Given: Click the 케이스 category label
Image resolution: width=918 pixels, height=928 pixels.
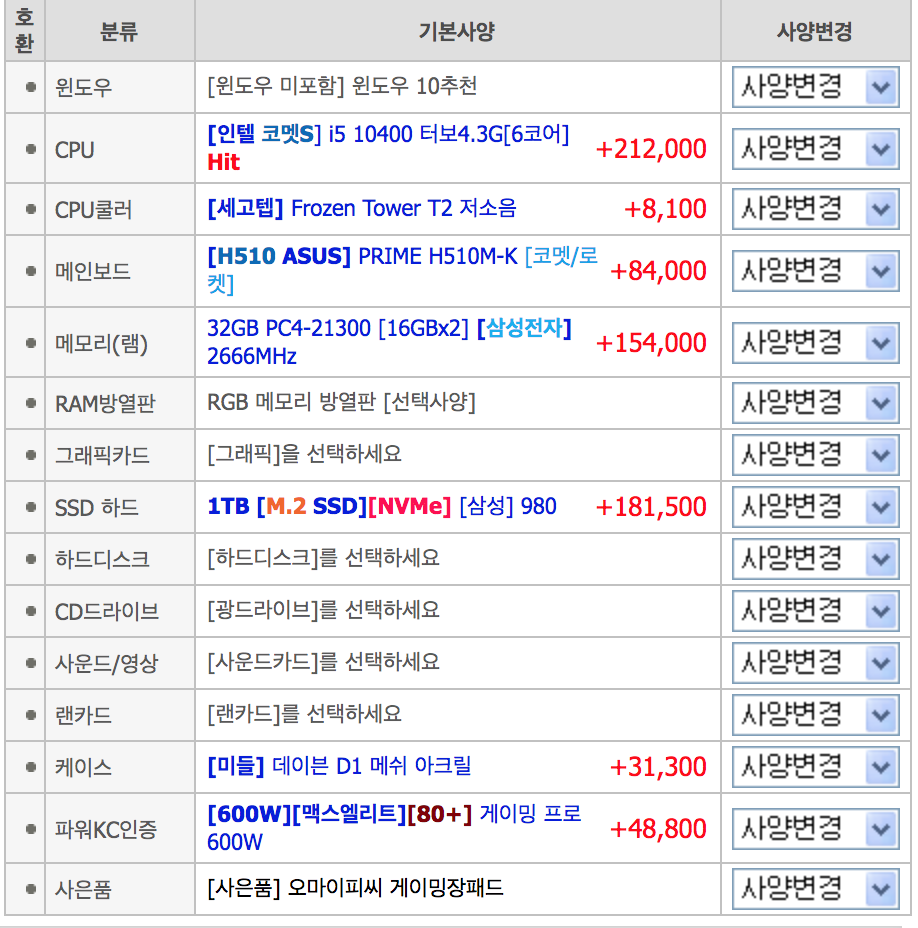Looking at the screenshot, I should (x=83, y=768).
